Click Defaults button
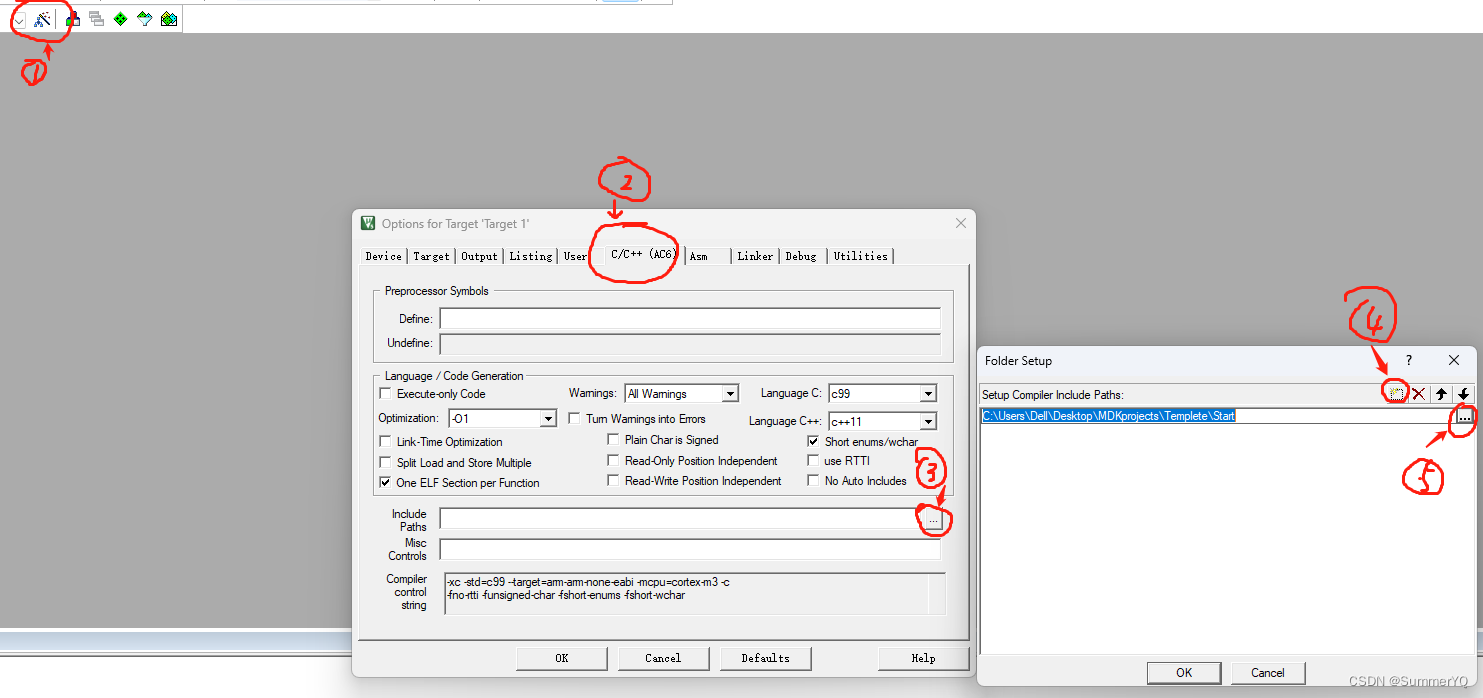Screen dimensions: 1483x698 pos(765,658)
